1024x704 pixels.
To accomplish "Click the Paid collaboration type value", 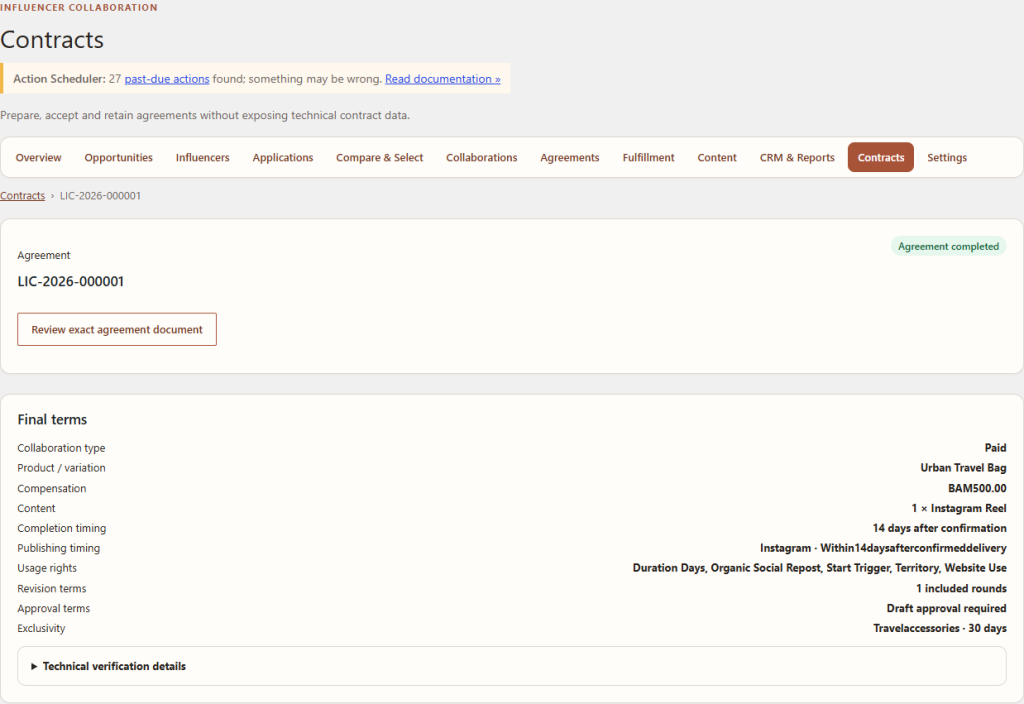I will point(995,448).
